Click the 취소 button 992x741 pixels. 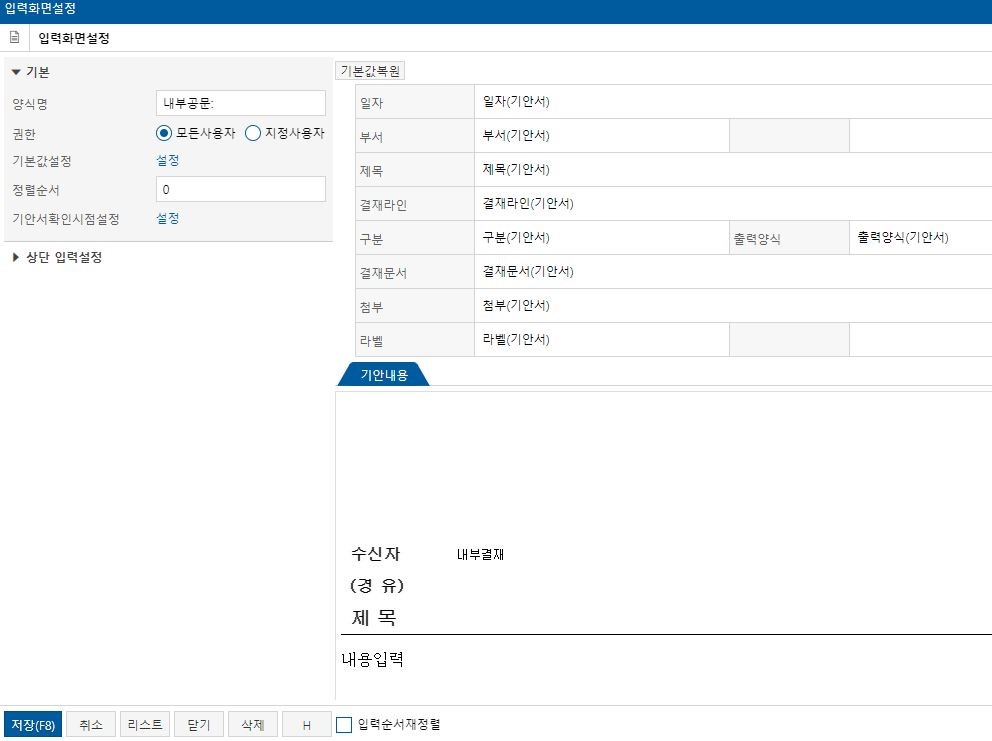point(91,725)
